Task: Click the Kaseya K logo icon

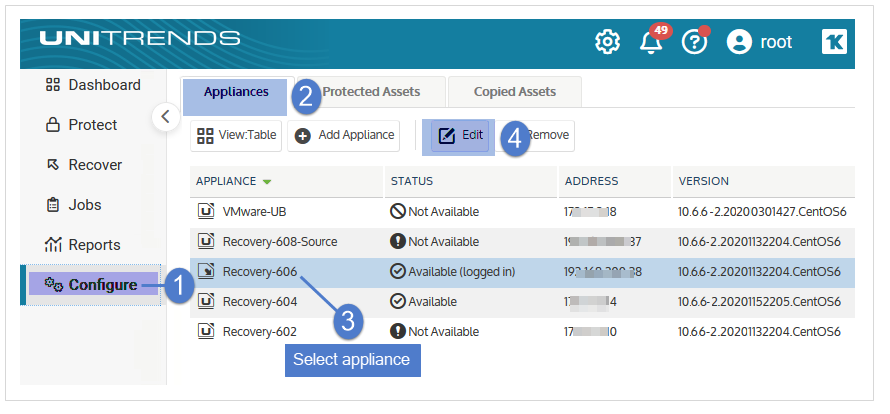Action: [x=834, y=42]
